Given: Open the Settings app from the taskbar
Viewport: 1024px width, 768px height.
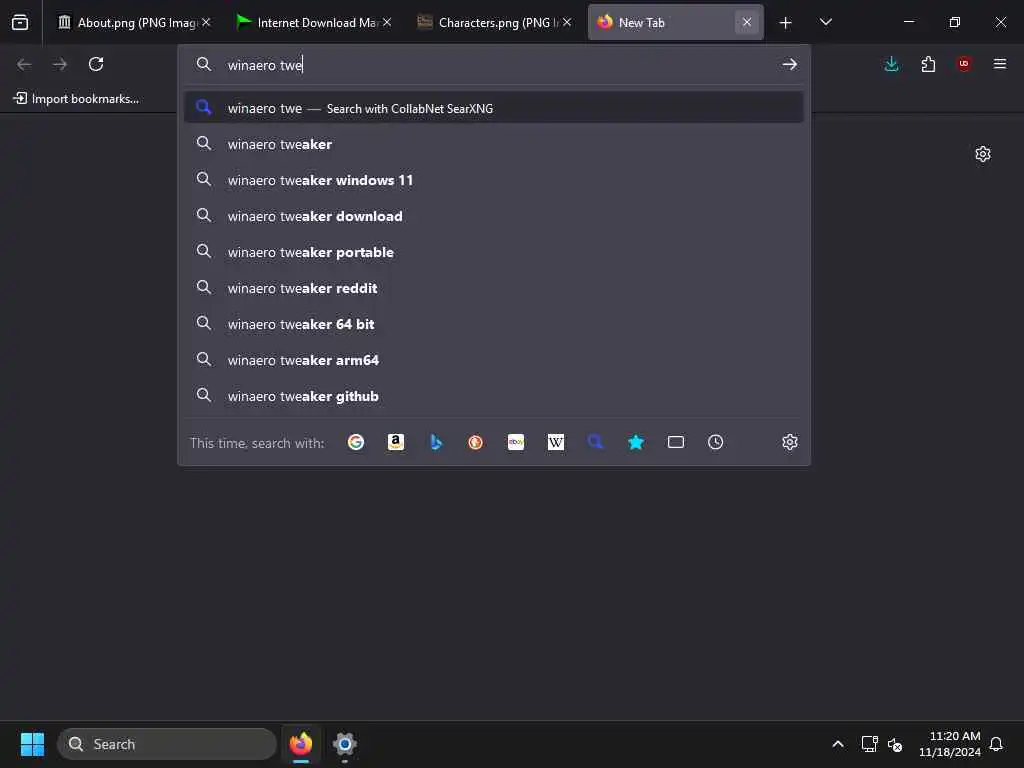Looking at the screenshot, I should click(x=345, y=744).
